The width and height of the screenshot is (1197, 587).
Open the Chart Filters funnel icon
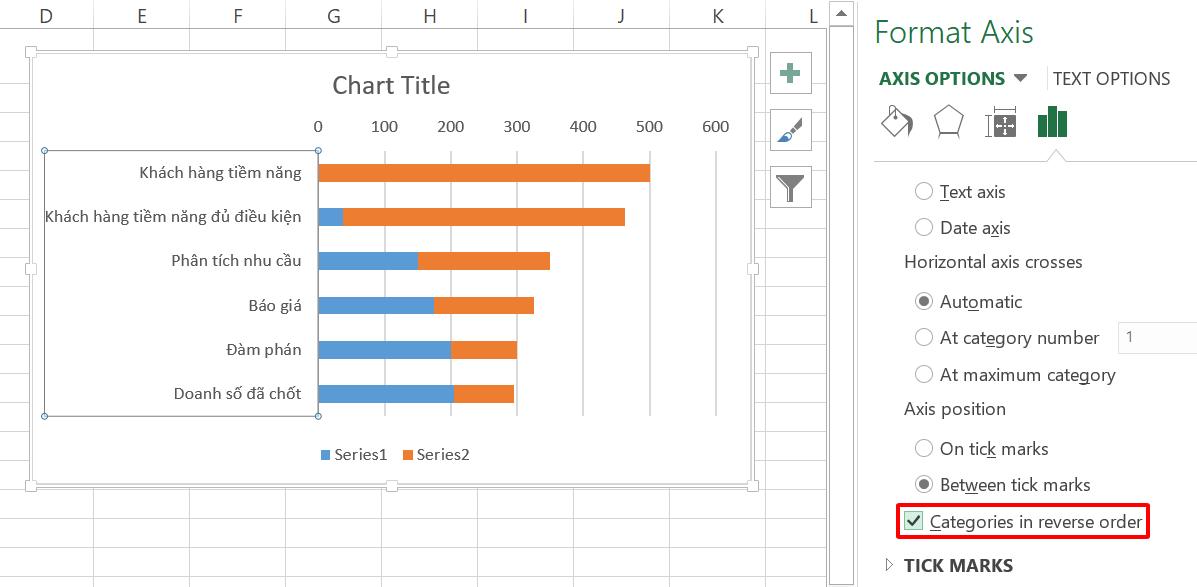click(789, 186)
